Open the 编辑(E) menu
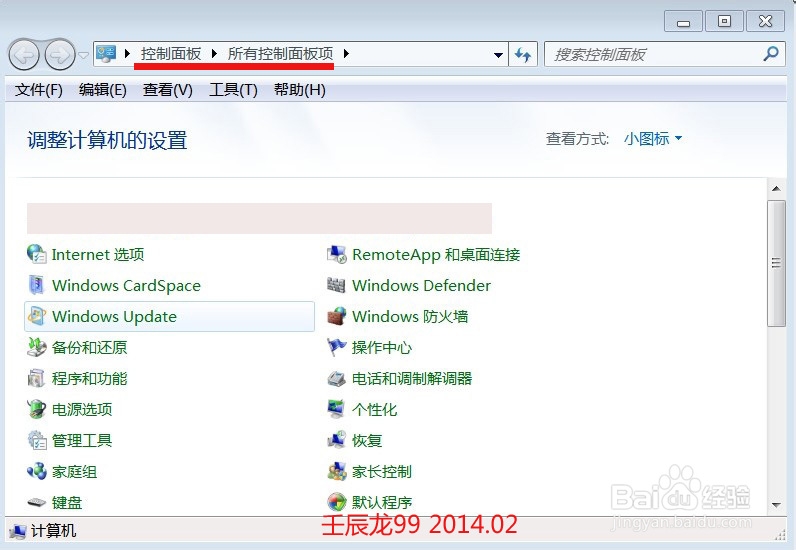 pos(103,90)
